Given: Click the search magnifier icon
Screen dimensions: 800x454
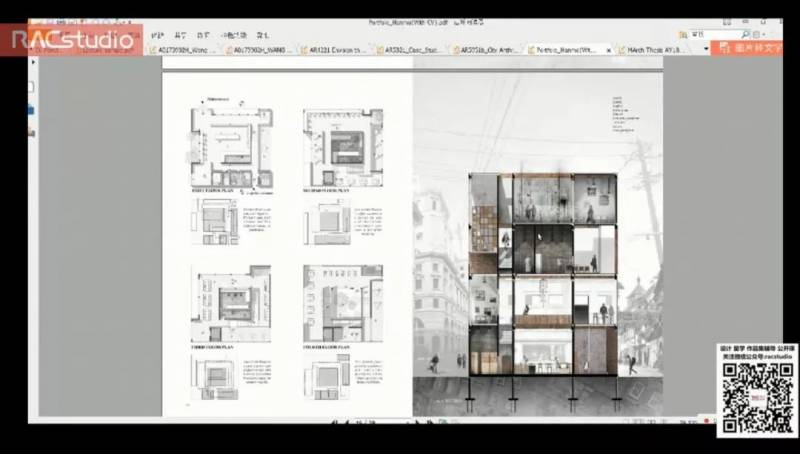Looking at the screenshot, I should point(744,34).
